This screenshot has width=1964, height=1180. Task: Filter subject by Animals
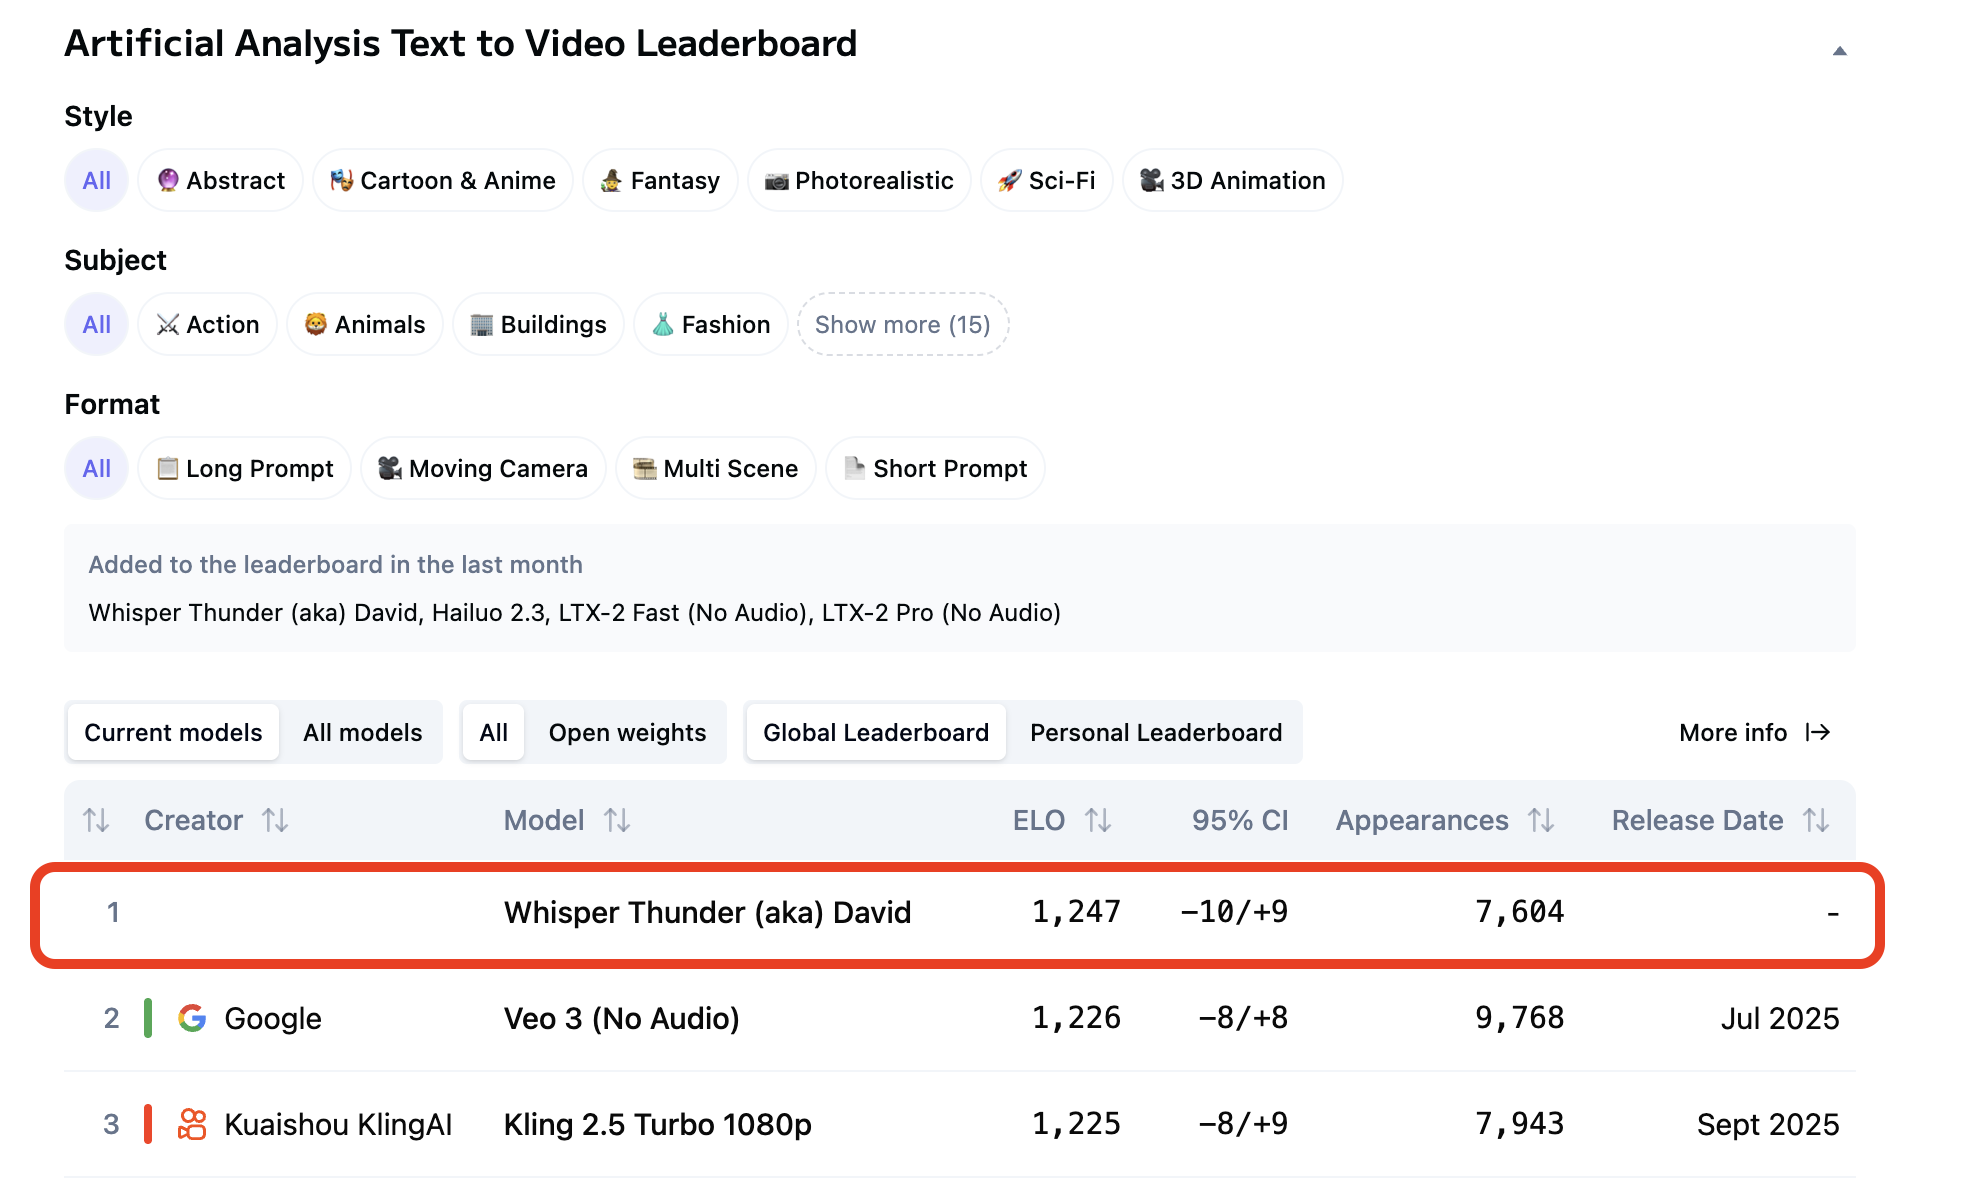[x=365, y=325]
